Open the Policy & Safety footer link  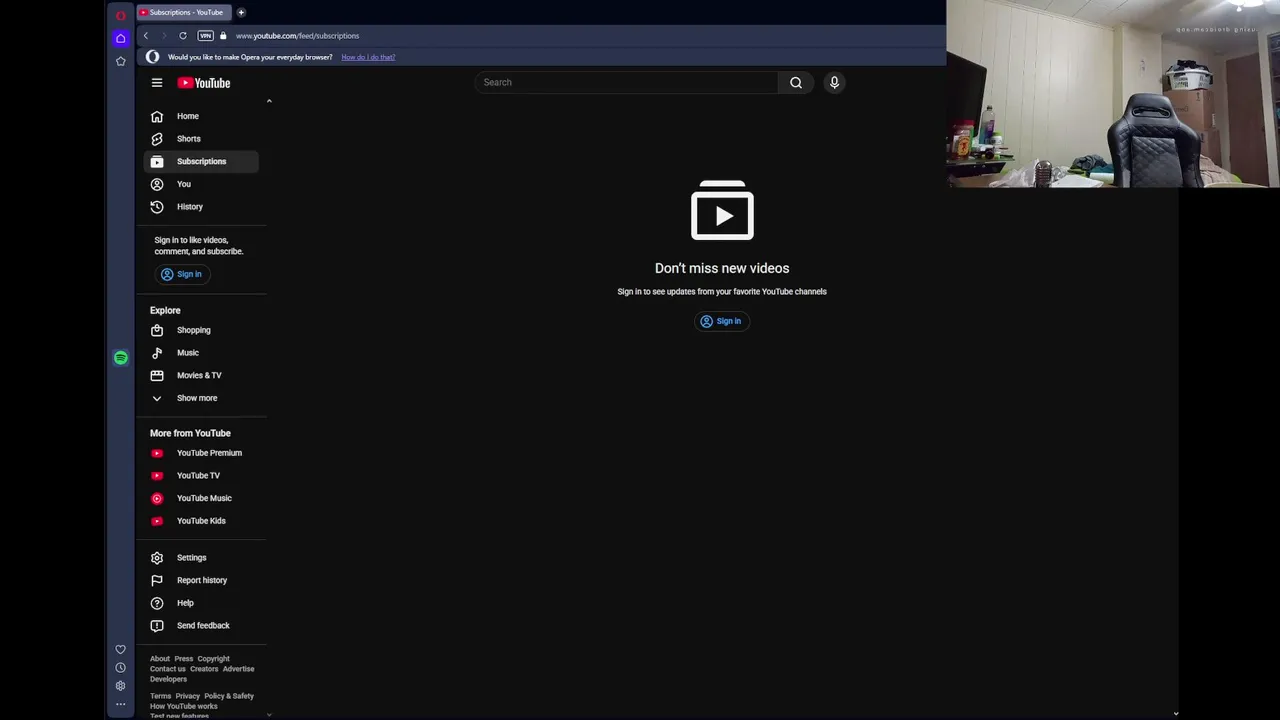tap(229, 696)
